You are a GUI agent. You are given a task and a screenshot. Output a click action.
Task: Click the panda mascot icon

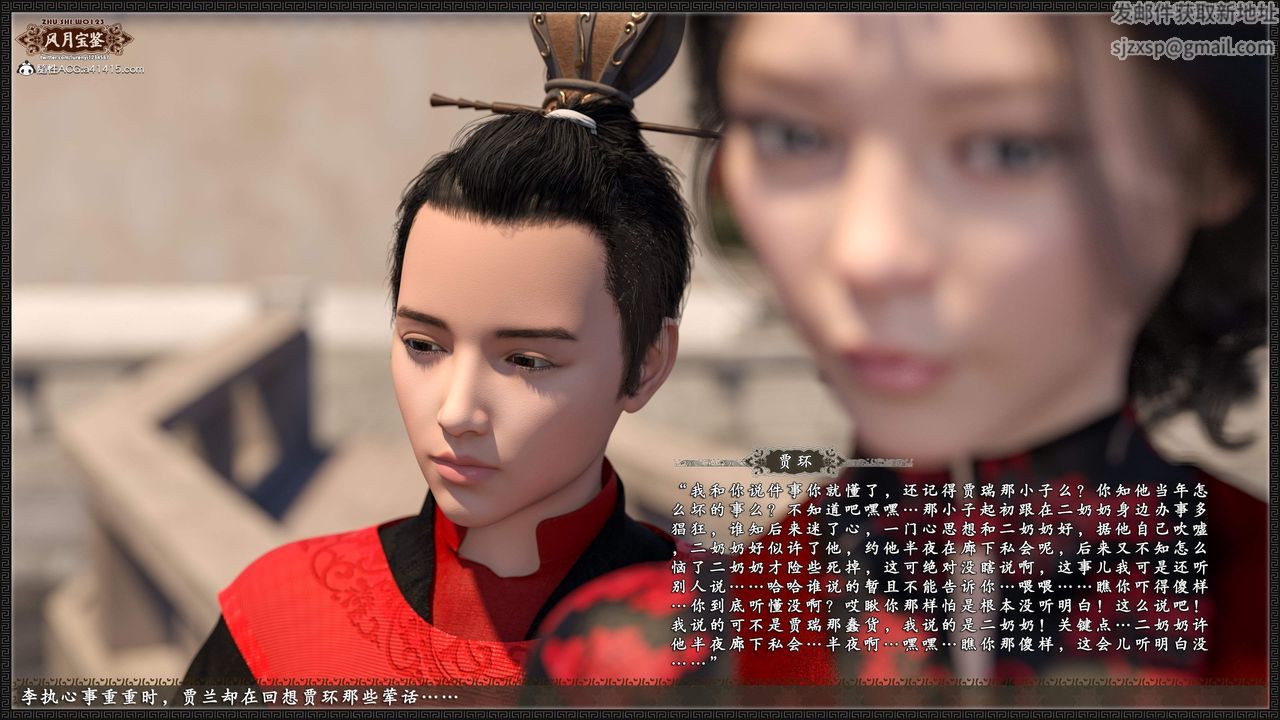click(x=26, y=68)
